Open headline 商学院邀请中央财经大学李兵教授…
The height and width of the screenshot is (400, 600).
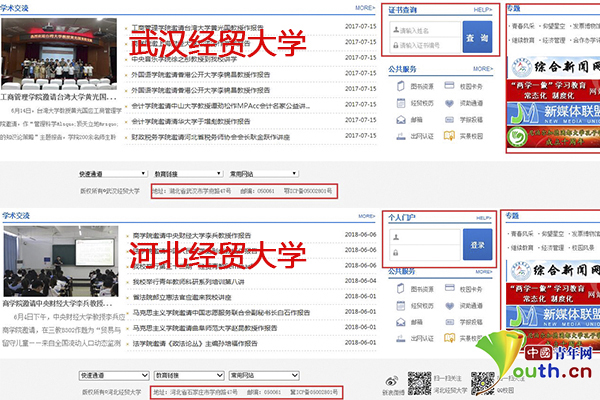tap(57, 304)
